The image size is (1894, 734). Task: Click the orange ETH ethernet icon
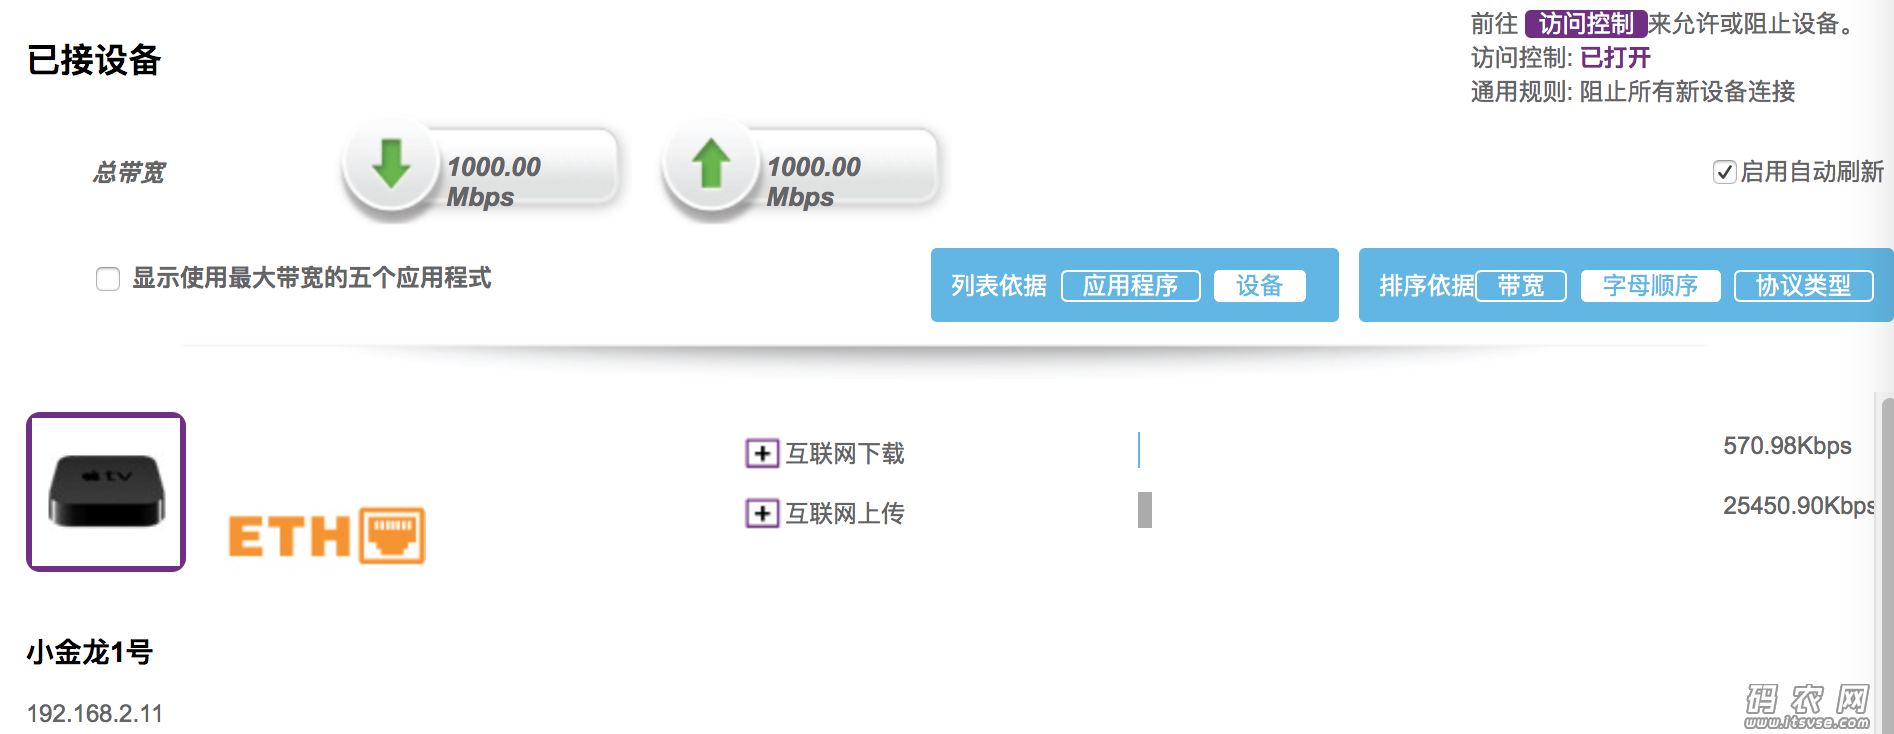click(327, 536)
